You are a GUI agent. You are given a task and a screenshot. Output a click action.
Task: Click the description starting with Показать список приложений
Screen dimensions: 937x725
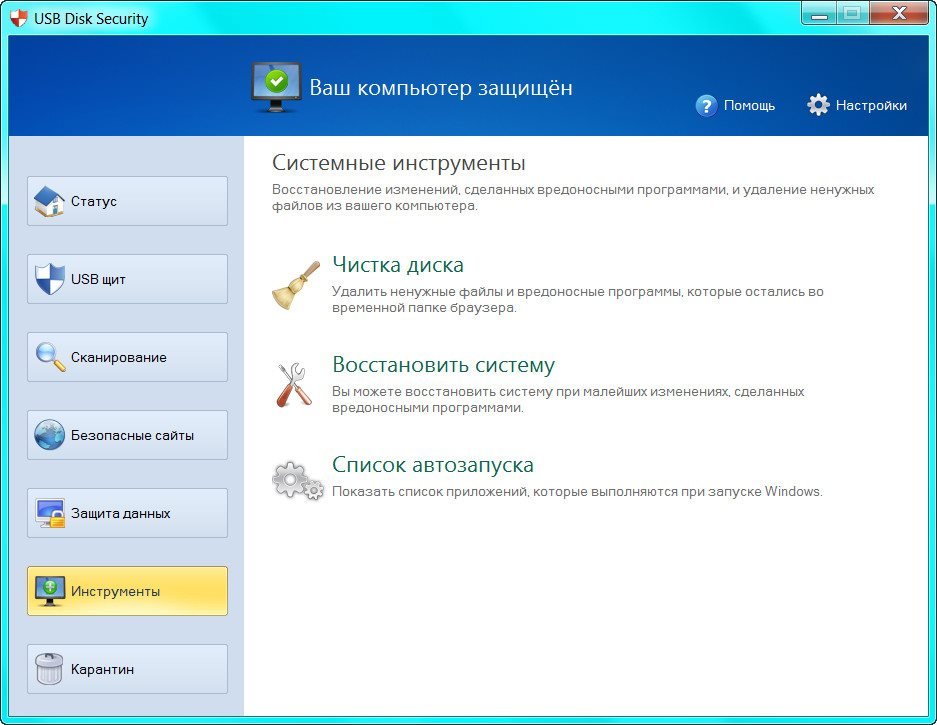(577, 491)
